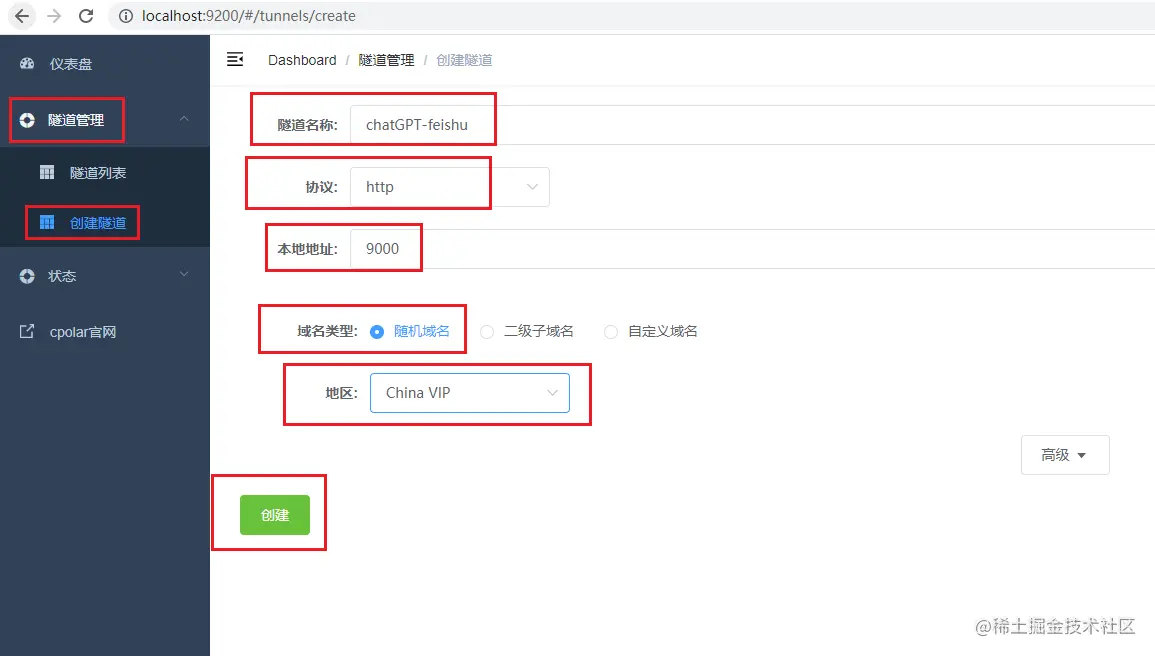Click the green 创建 button
Screen dimensions: 1155x656
tap(275, 515)
